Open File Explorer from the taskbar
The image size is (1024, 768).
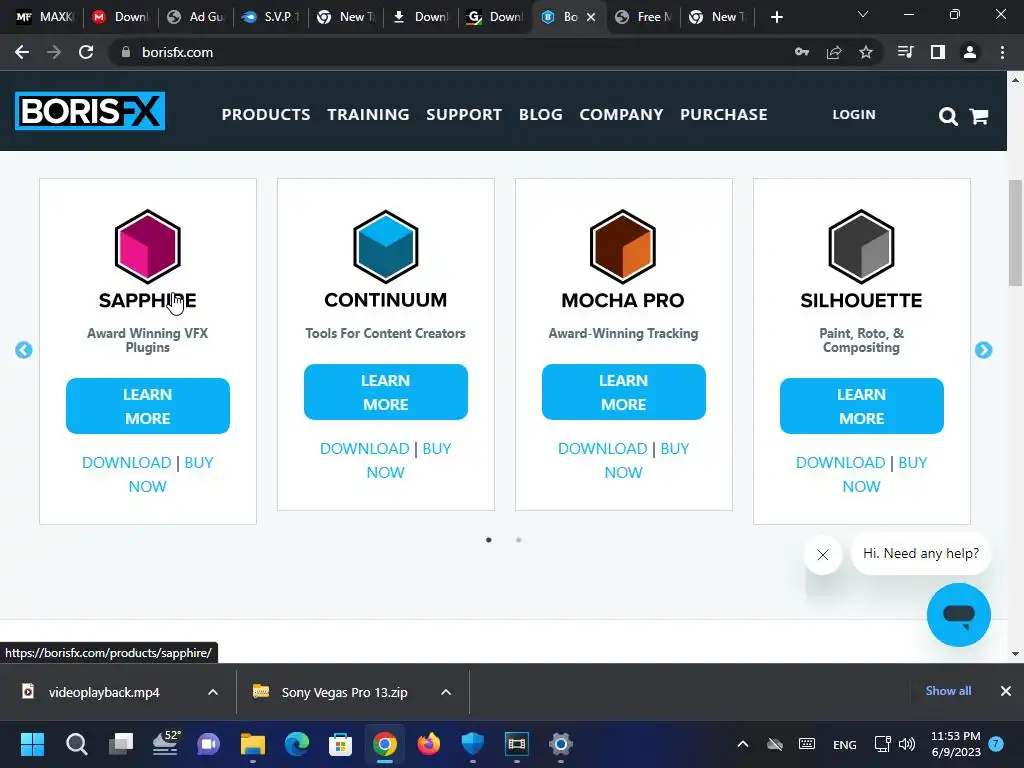pyautogui.click(x=253, y=744)
